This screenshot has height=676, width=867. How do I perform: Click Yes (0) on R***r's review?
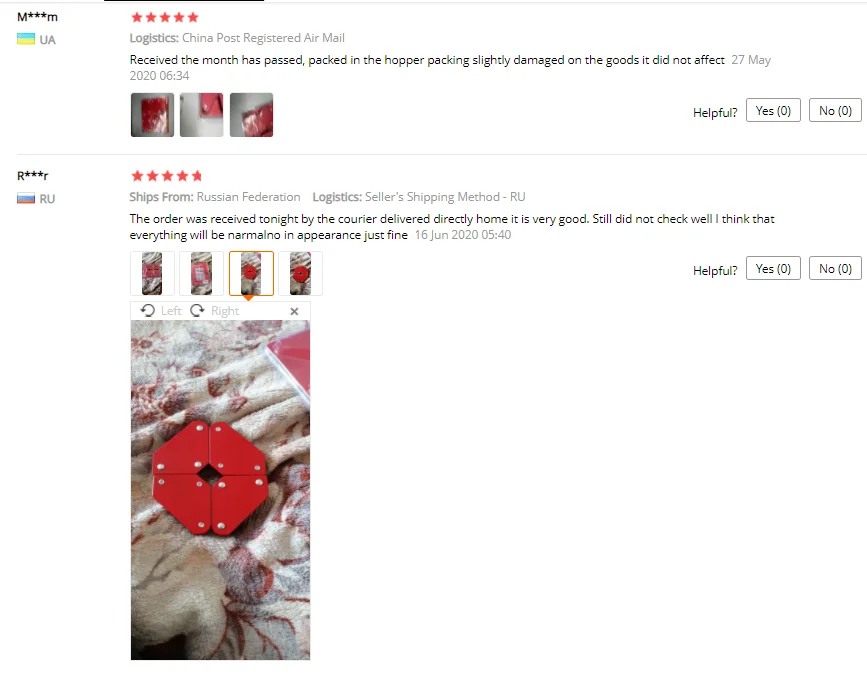point(773,268)
